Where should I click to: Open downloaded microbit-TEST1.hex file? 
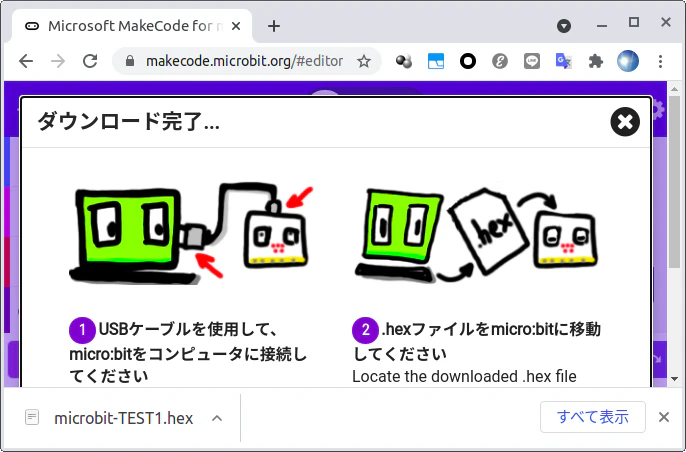[x=123, y=418]
